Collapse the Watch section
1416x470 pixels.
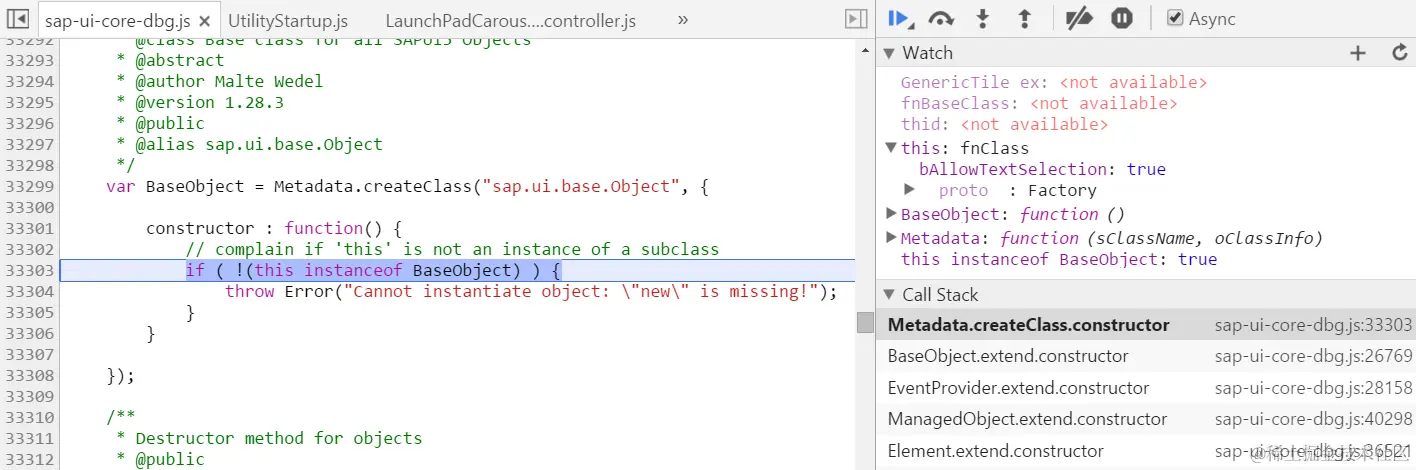tap(890, 53)
